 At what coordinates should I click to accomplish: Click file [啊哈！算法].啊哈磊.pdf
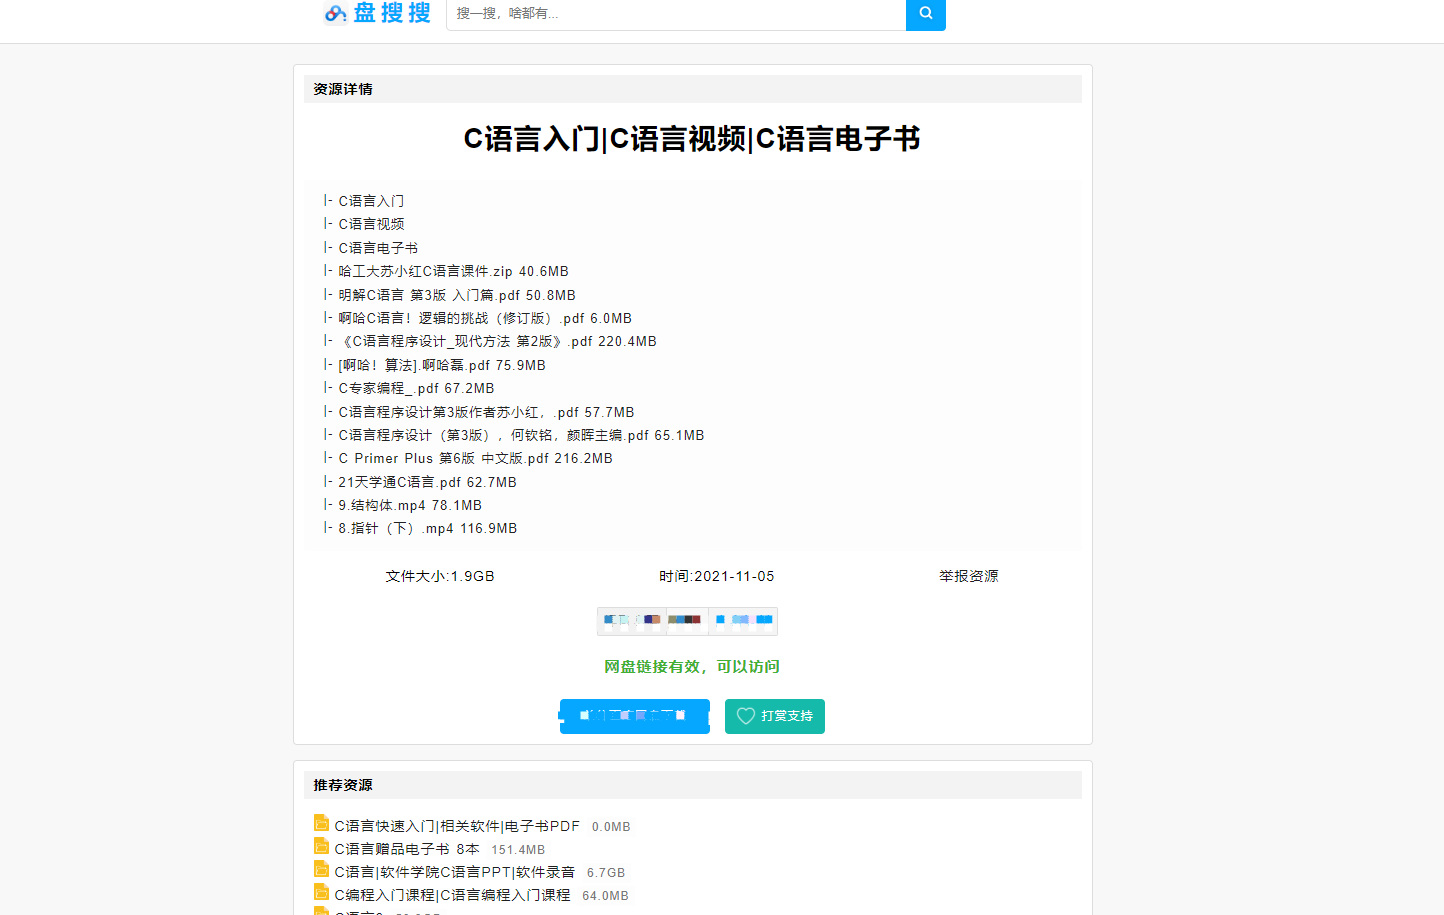click(x=442, y=365)
